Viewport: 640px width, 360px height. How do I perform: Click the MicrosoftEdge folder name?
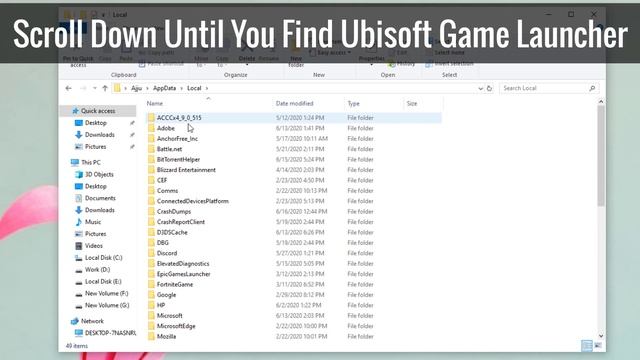click(176, 326)
